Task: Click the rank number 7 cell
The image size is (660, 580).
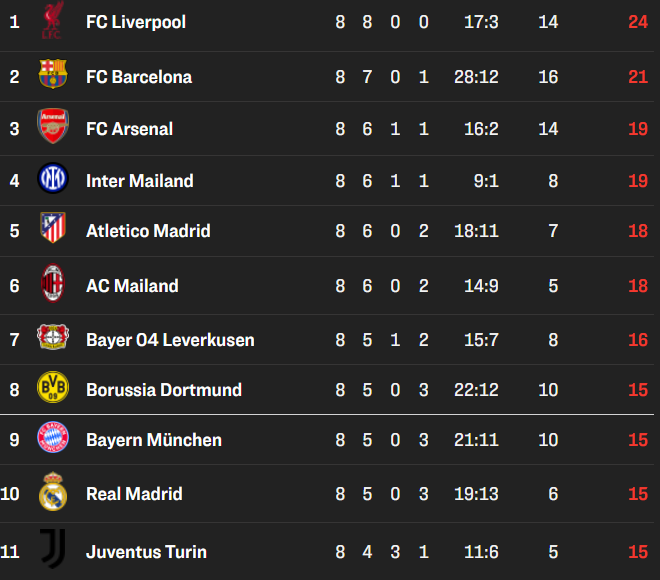Action: point(14,340)
